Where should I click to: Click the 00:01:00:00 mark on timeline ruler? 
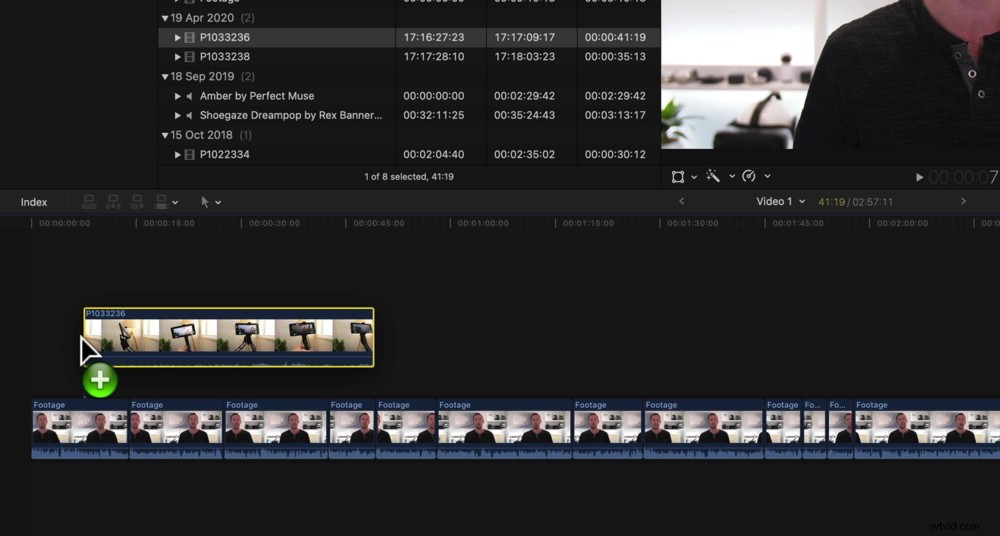[483, 224]
